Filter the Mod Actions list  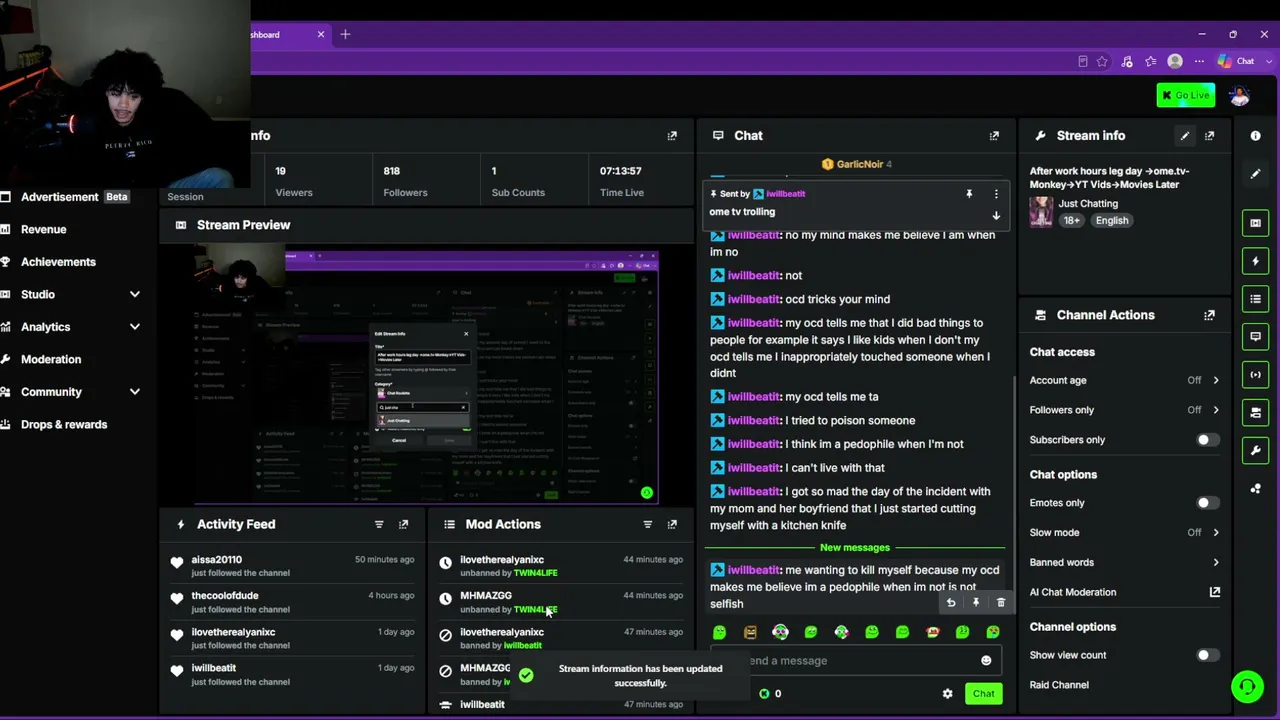[647, 524]
